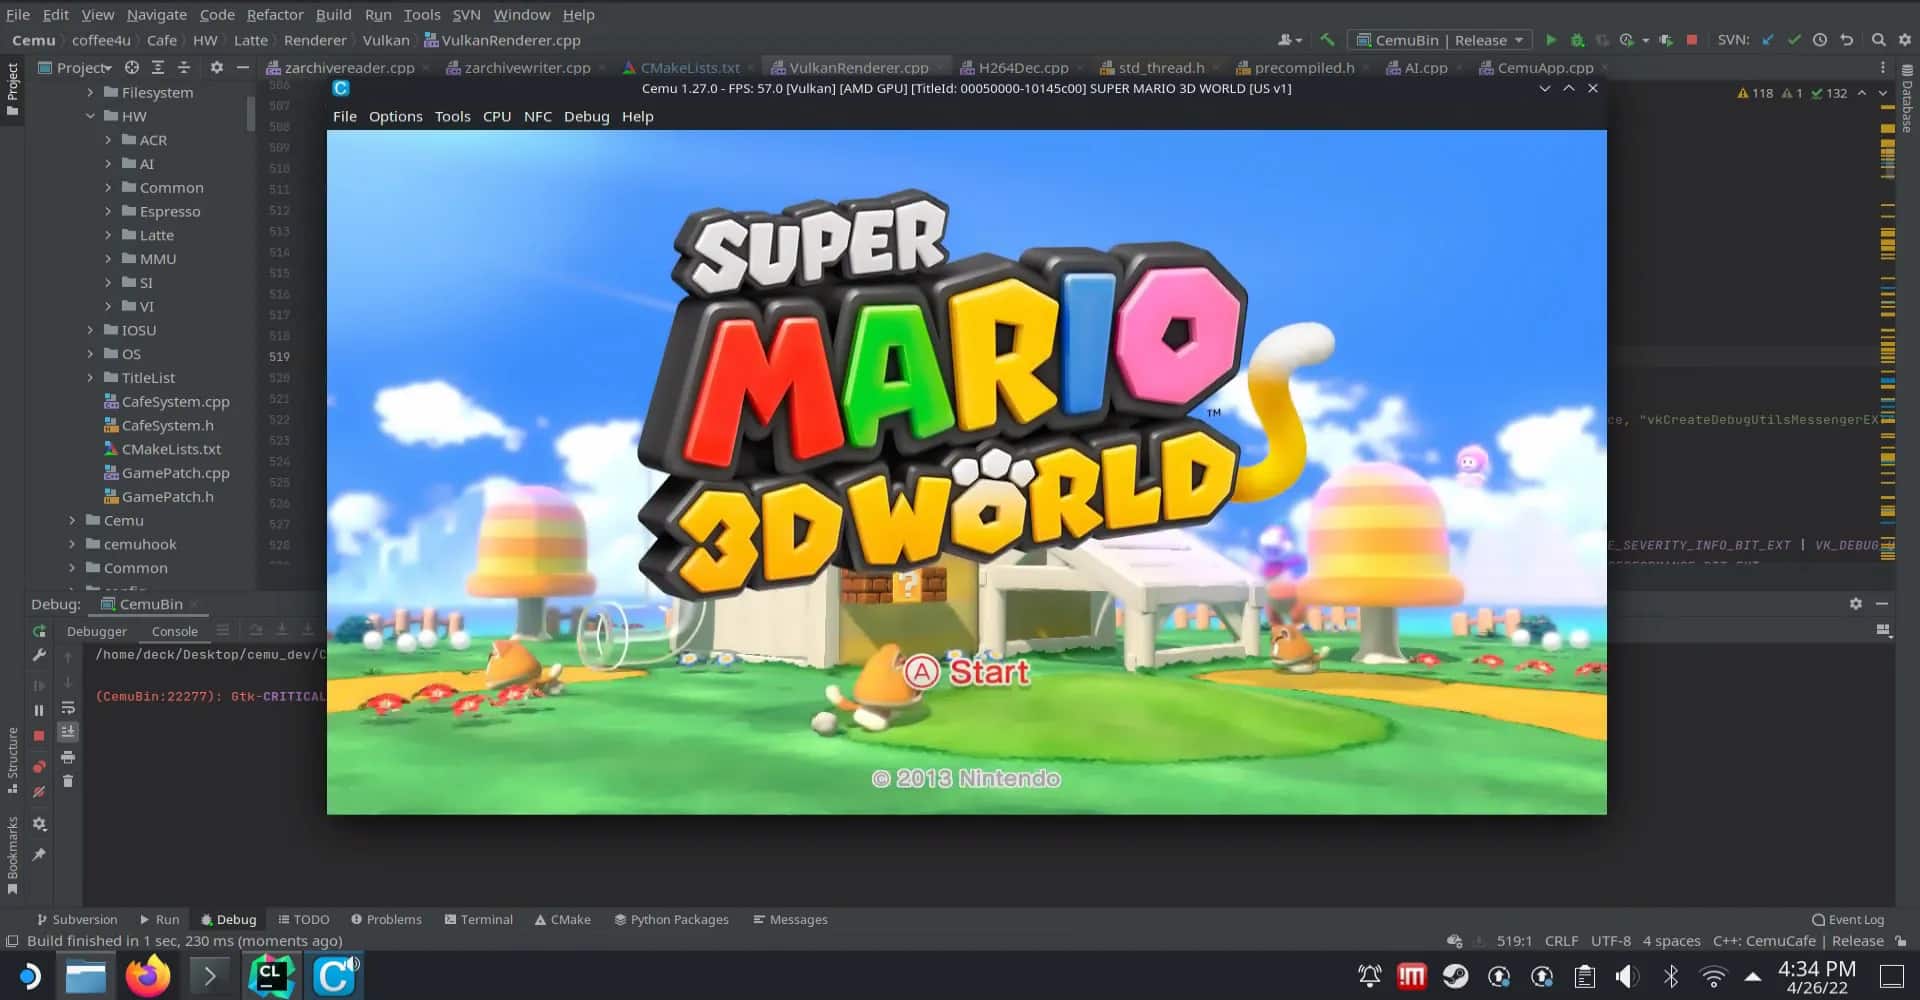
Task: Collapse the HW folder in the project tree
Action: (91, 116)
